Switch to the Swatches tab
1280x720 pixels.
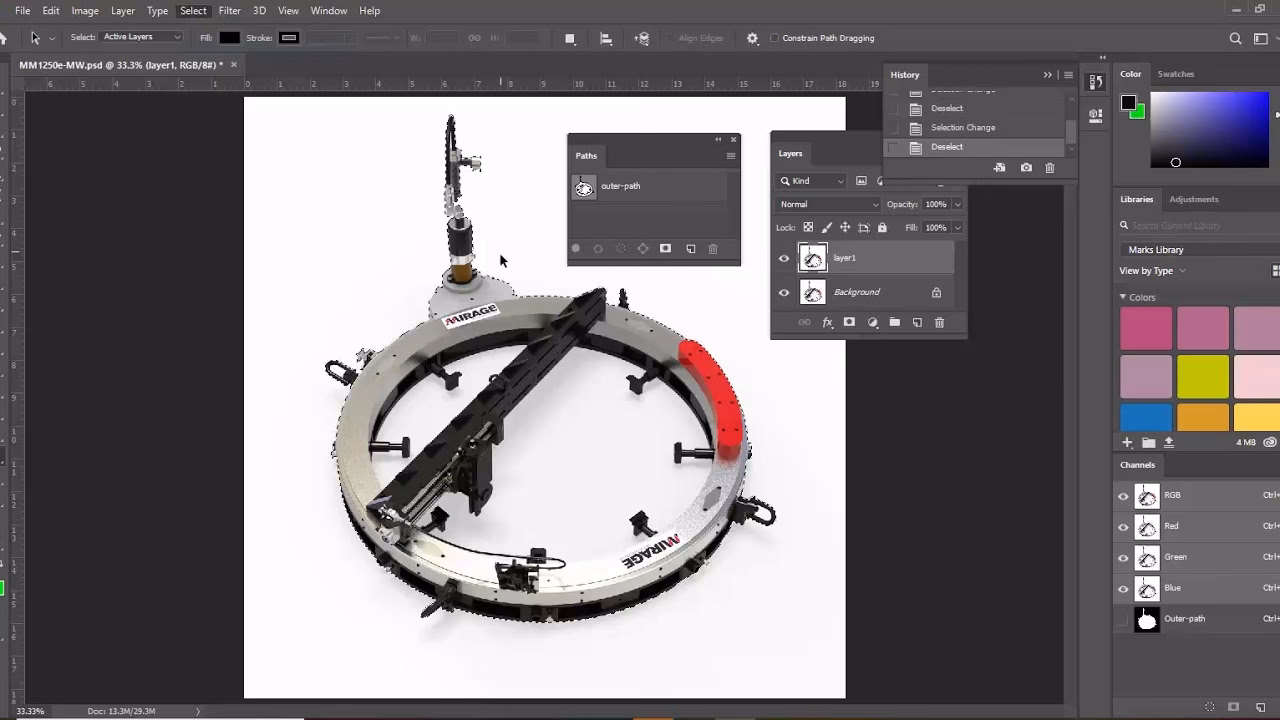coord(1175,74)
